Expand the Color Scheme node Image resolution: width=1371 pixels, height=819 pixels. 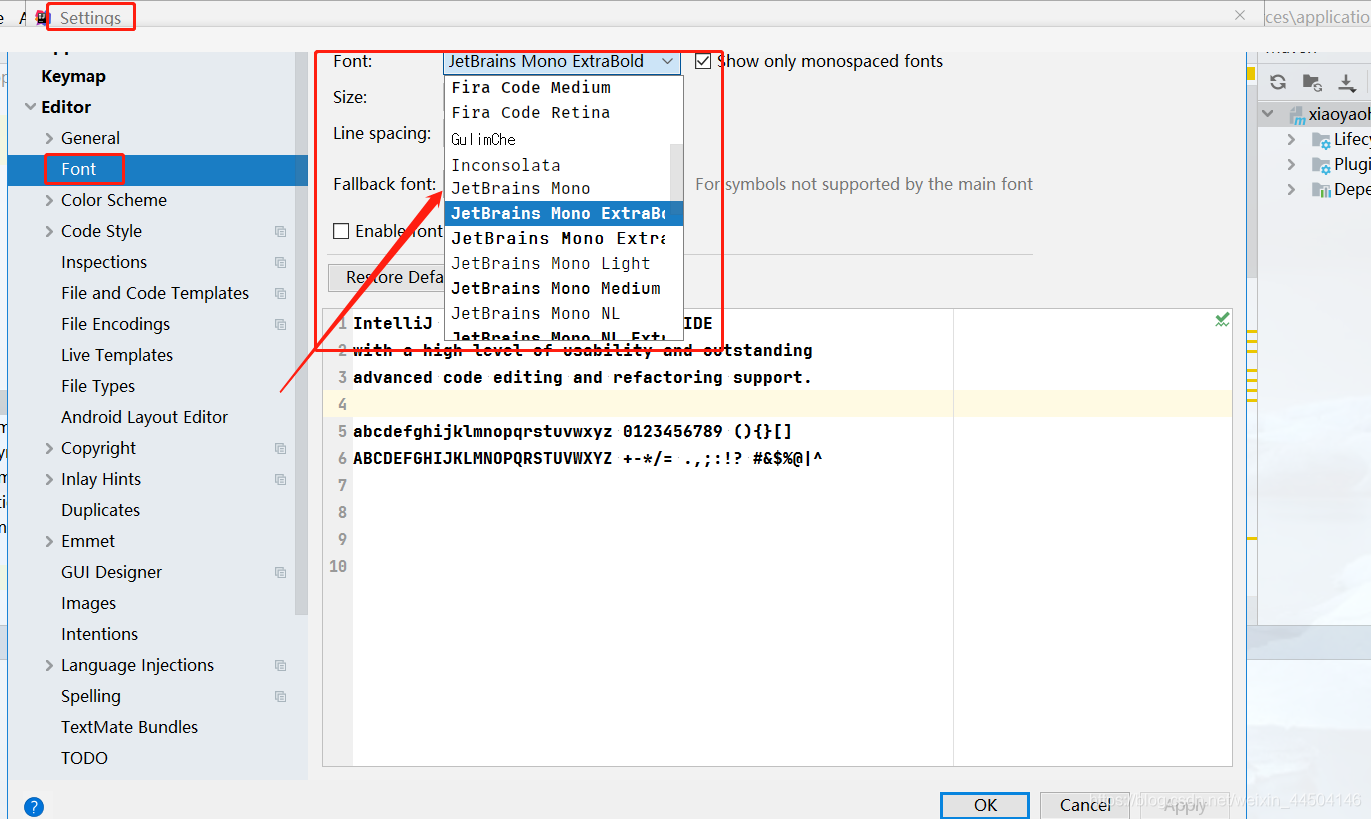tap(49, 200)
